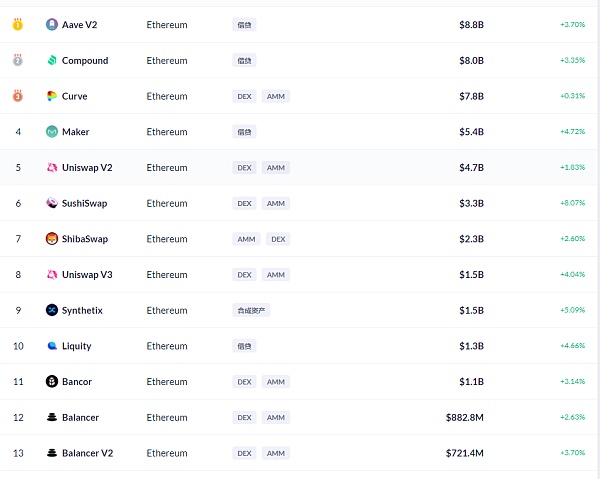Click the gold first-place medal icon

18,24
